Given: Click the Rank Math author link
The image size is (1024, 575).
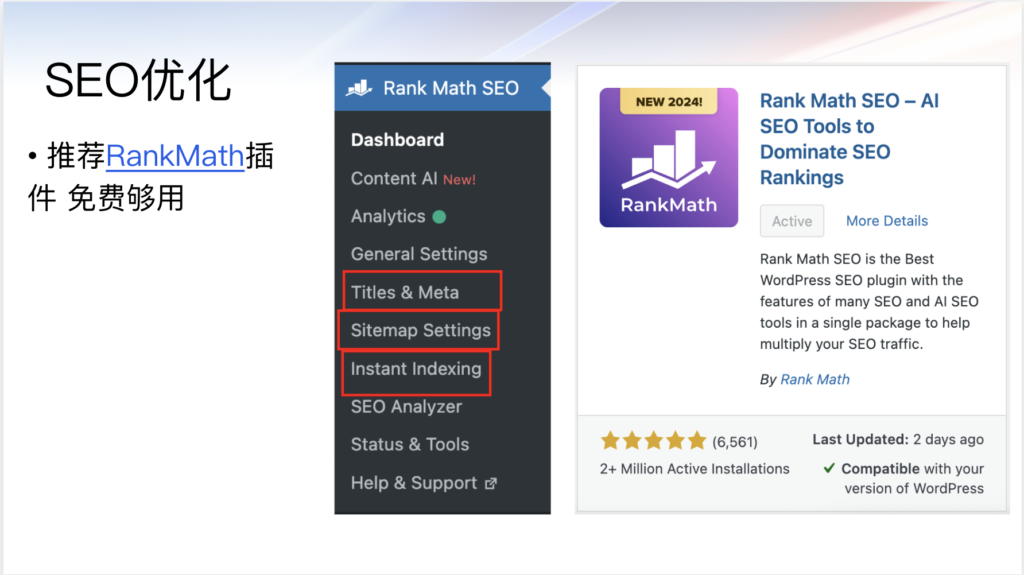Looking at the screenshot, I should coord(815,379).
